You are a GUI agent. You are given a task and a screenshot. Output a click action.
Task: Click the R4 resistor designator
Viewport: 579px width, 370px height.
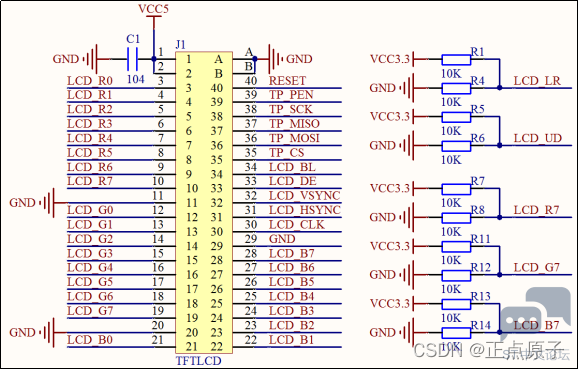(x=477, y=80)
